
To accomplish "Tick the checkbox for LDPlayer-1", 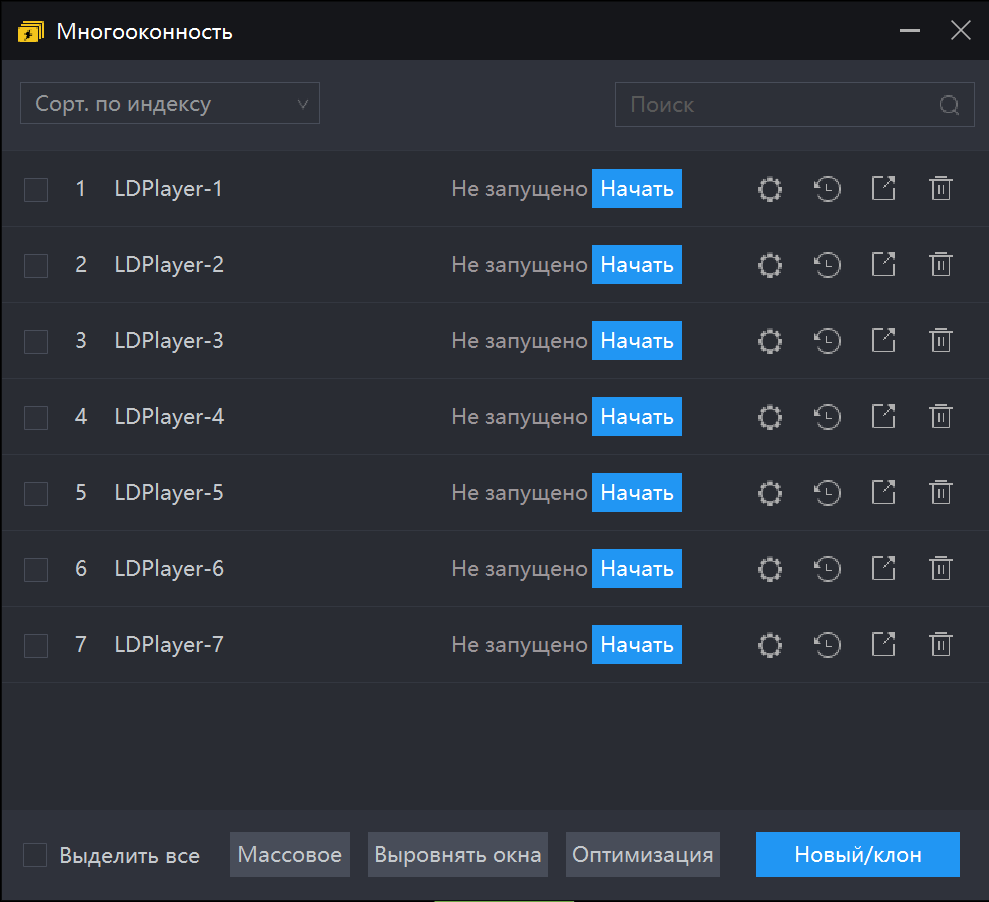I will [36, 190].
